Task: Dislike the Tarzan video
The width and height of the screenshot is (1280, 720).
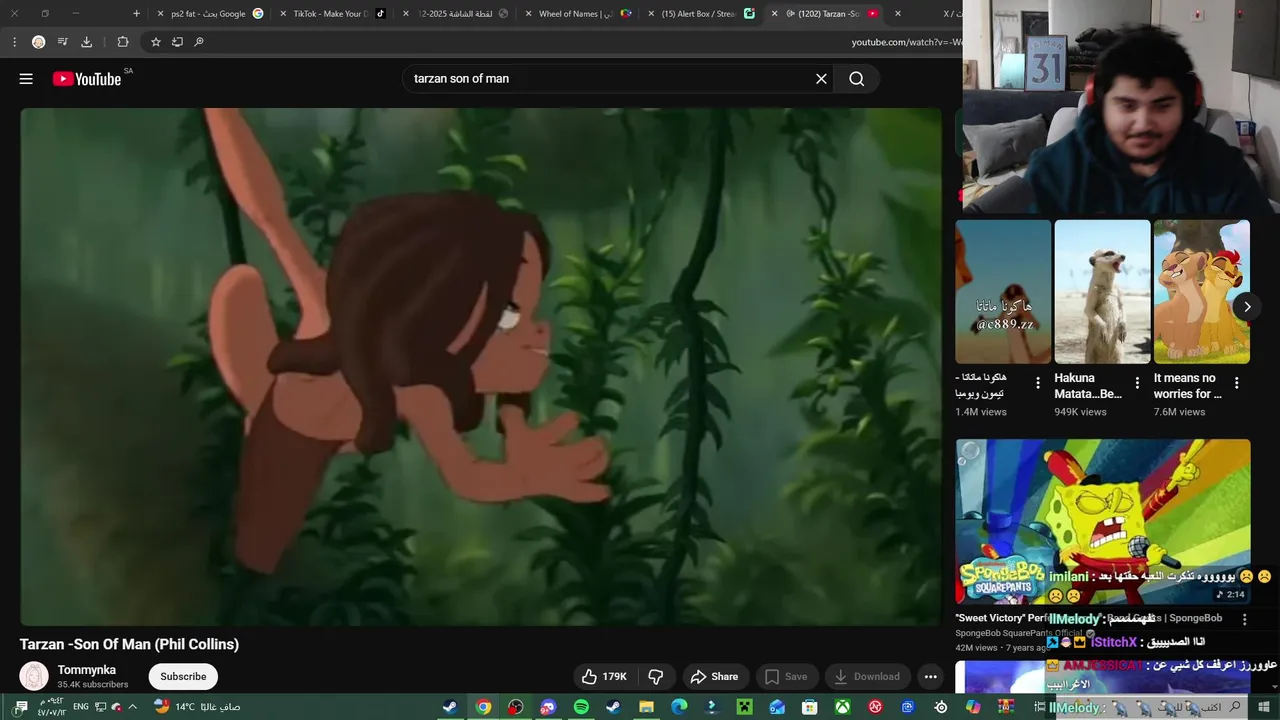Action: pyautogui.click(x=655, y=677)
